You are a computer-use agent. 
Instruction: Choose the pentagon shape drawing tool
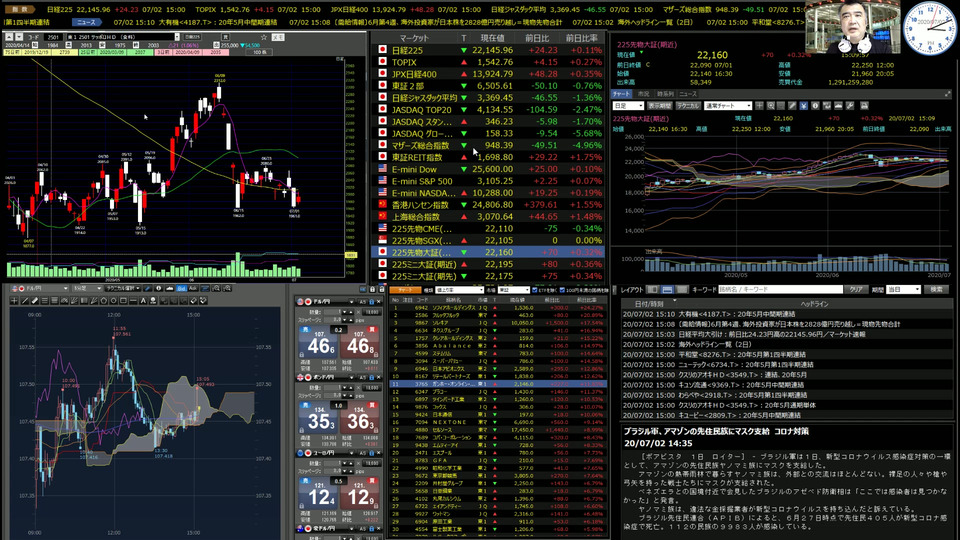[x=104, y=301]
